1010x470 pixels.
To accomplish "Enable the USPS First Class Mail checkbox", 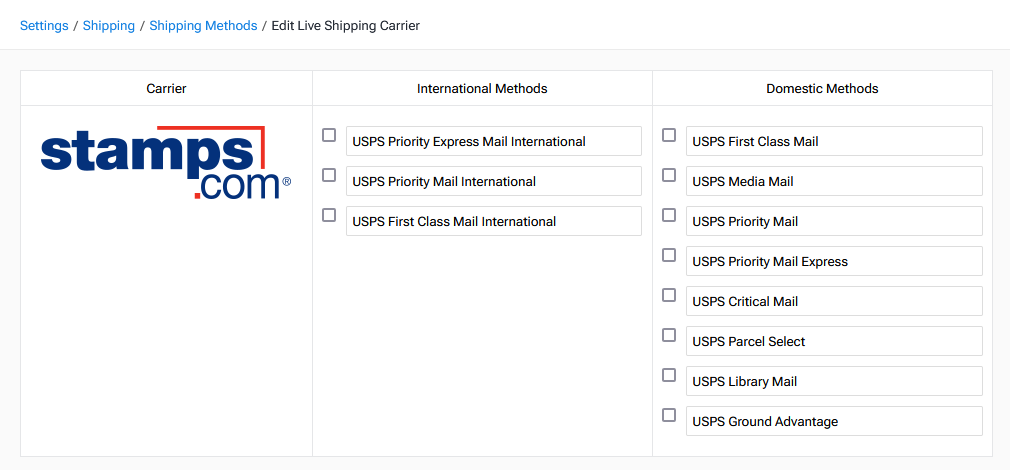I will click(x=669, y=135).
